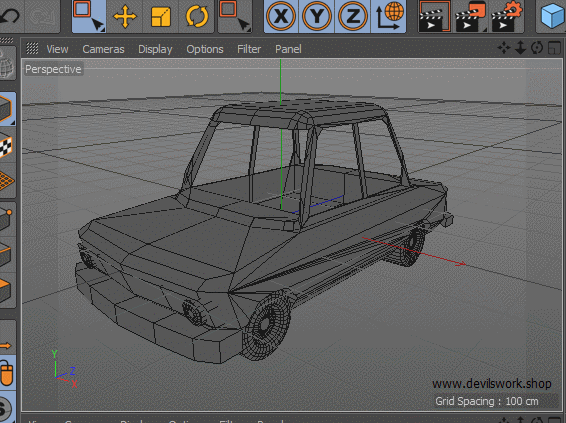Select the Live Selection tool
The height and width of the screenshot is (423, 566).
89,16
